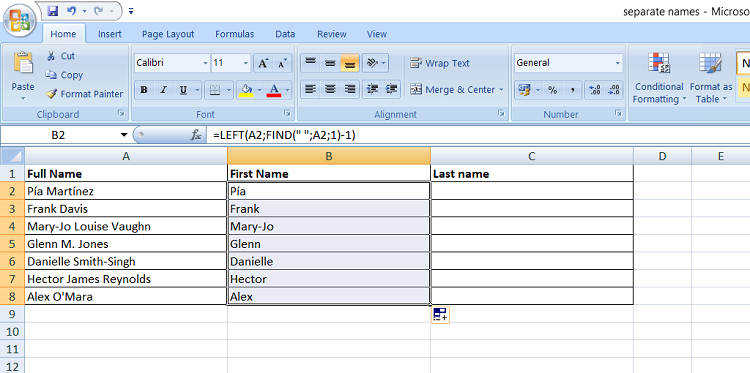
Task: Click the Name Box showing B2
Action: (58, 135)
